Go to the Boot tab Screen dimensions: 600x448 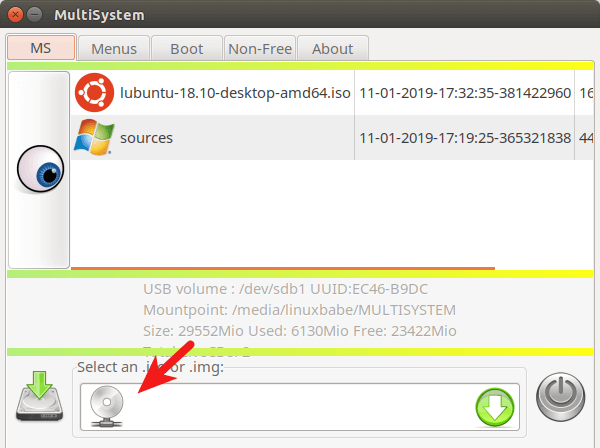187,48
